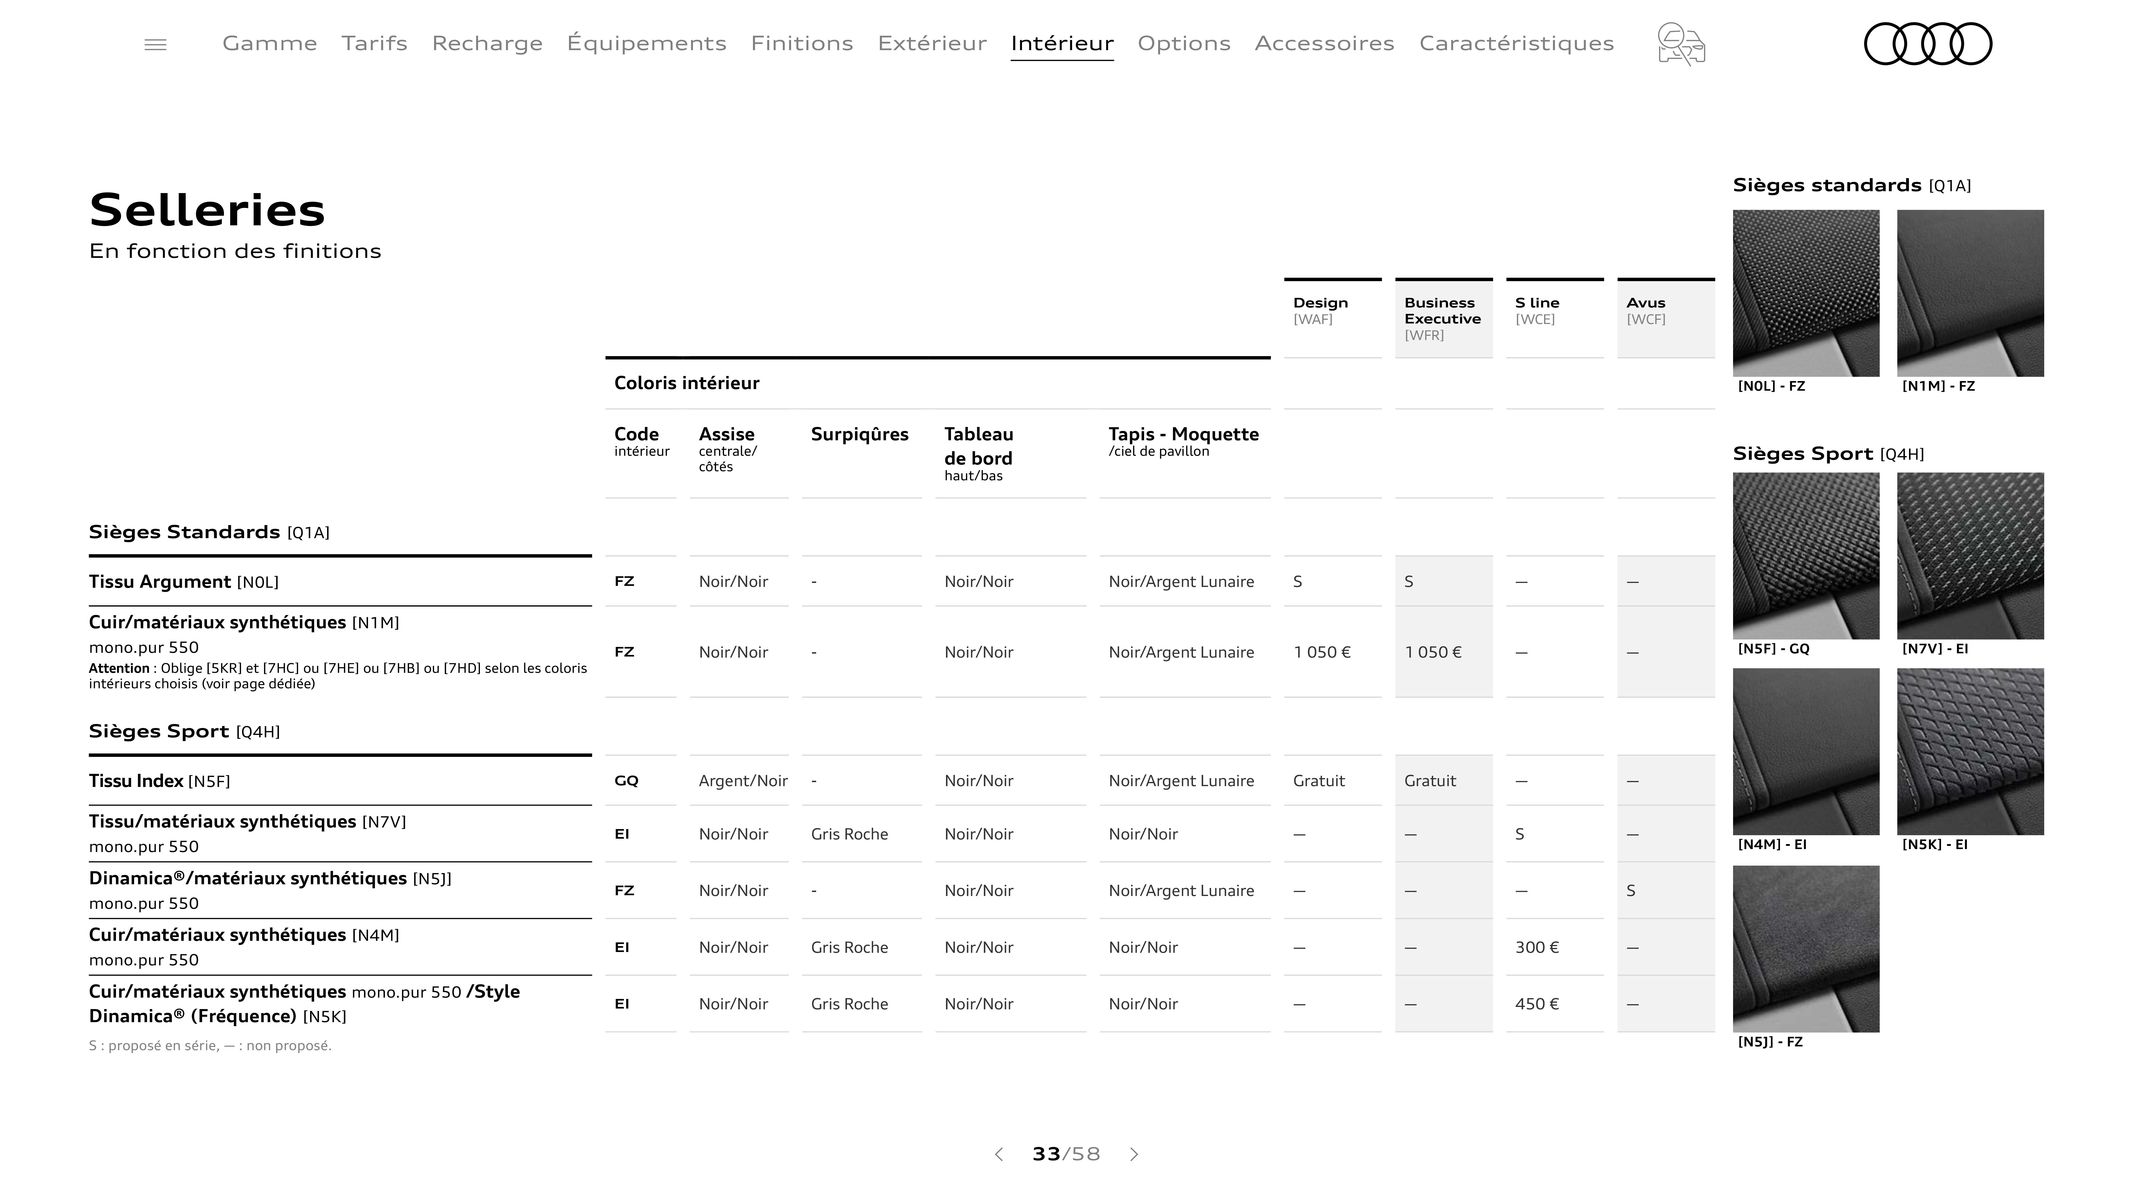
Task: Click the Coloris intérieur heading
Action: coord(687,383)
